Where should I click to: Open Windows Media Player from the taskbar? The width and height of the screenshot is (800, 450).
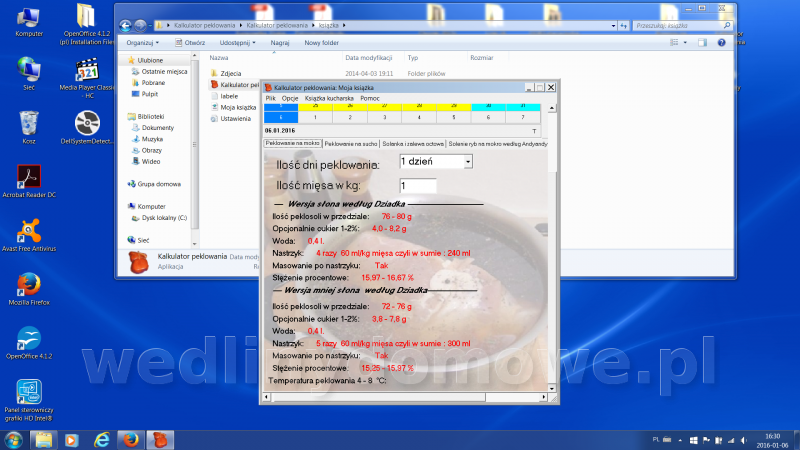(x=71, y=440)
